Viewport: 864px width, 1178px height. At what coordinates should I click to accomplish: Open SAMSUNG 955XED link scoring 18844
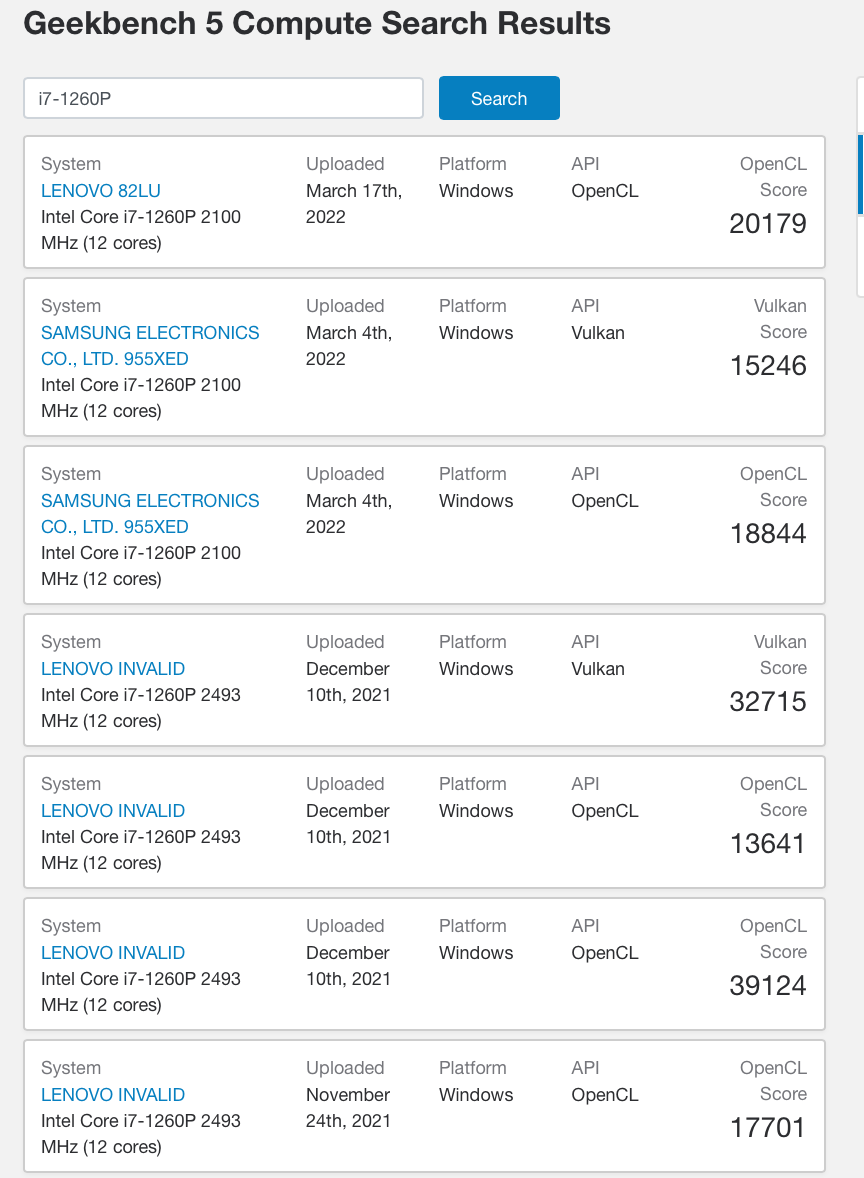(x=150, y=513)
